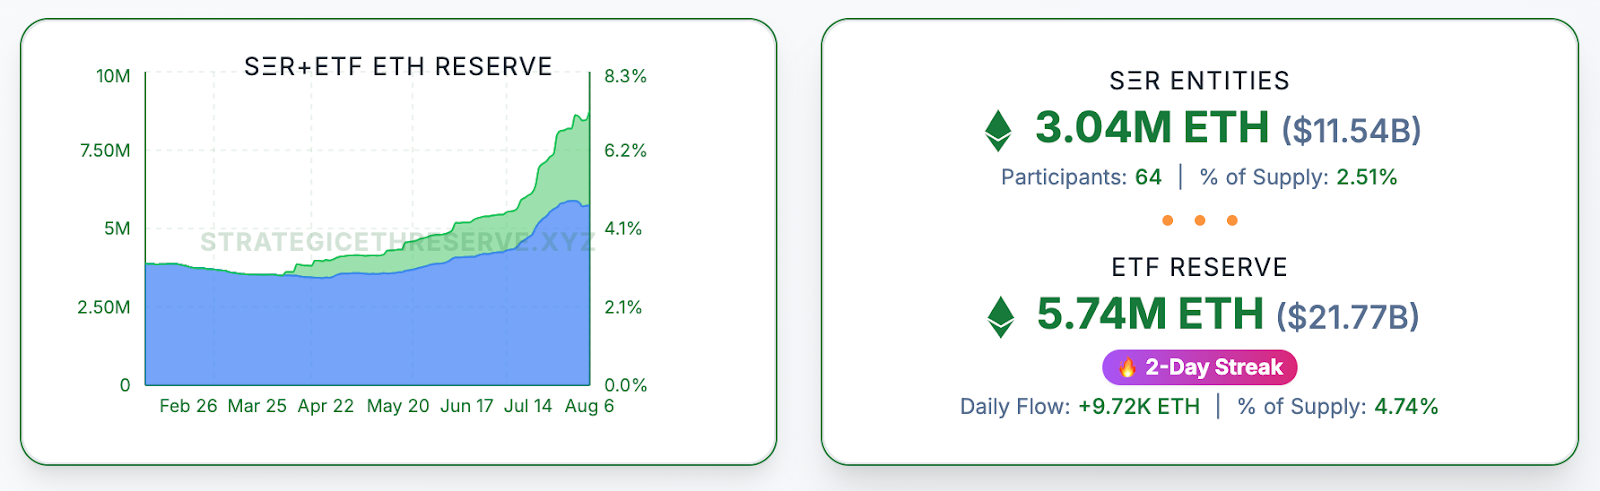Select the Aug 6 date on the x-axis
Viewport: 1600px width, 491px height.
589,406
